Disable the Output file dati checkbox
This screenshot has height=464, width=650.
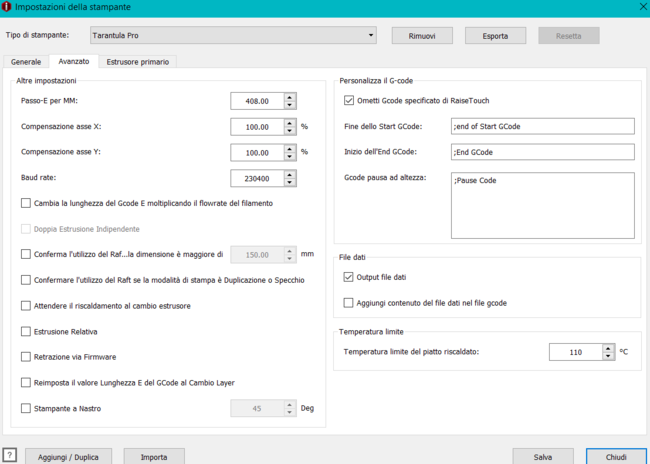[x=348, y=277]
